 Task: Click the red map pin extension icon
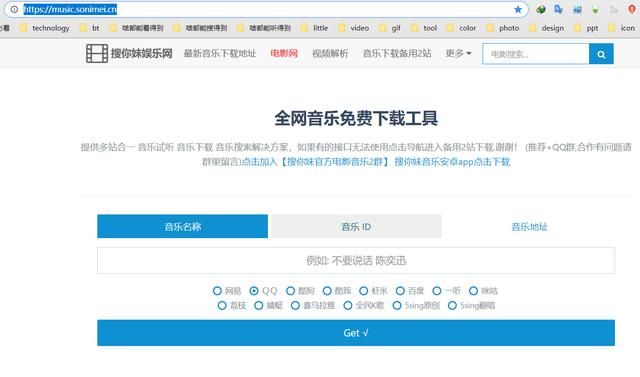pyautogui.click(x=632, y=9)
